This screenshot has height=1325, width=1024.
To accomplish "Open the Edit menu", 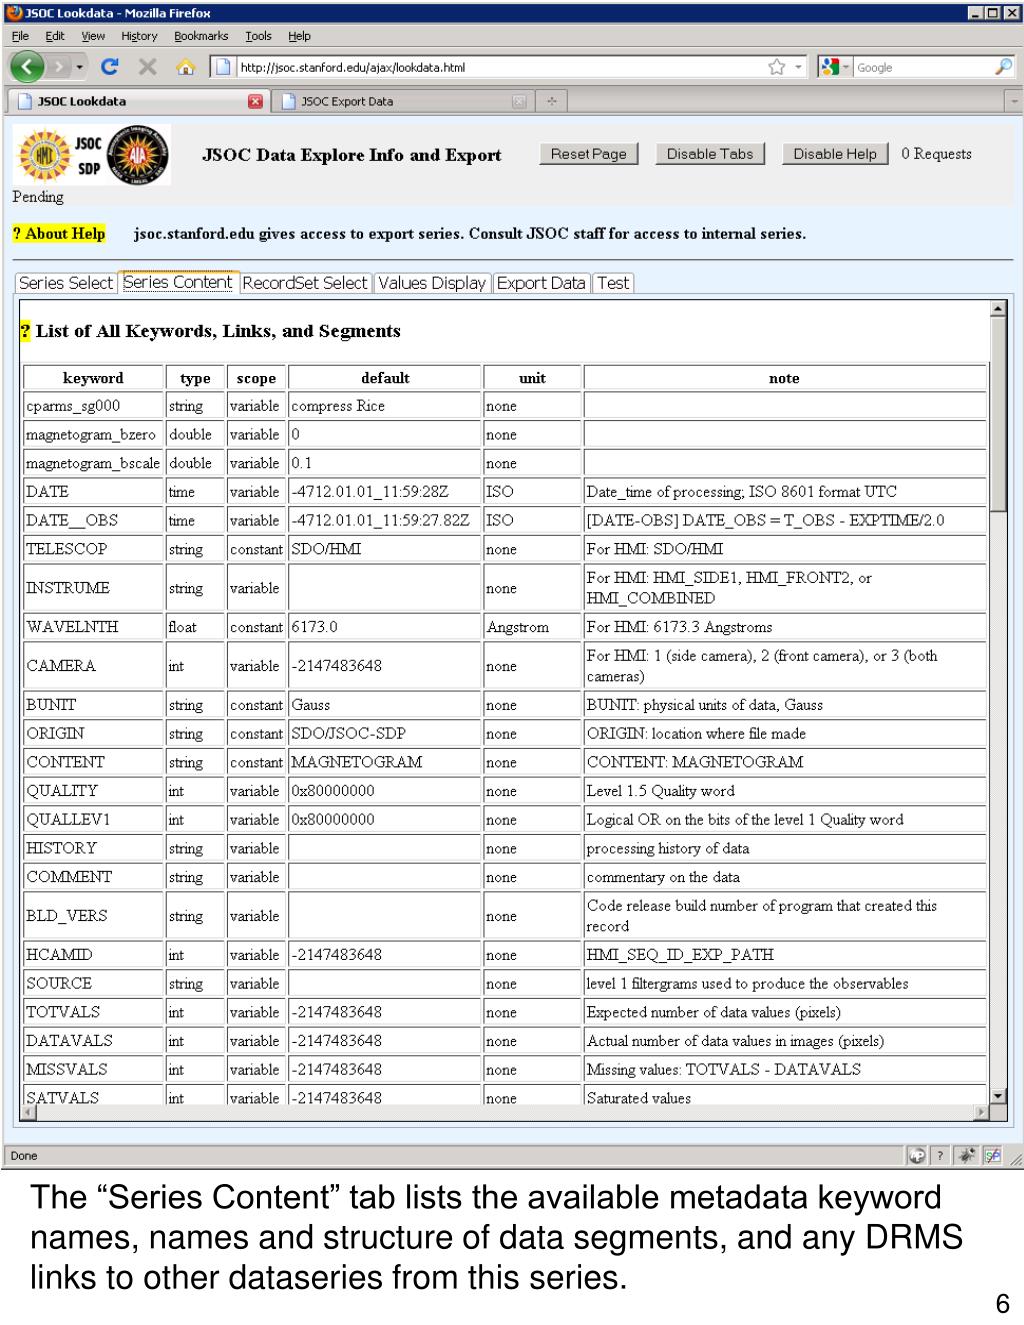I will coord(54,36).
